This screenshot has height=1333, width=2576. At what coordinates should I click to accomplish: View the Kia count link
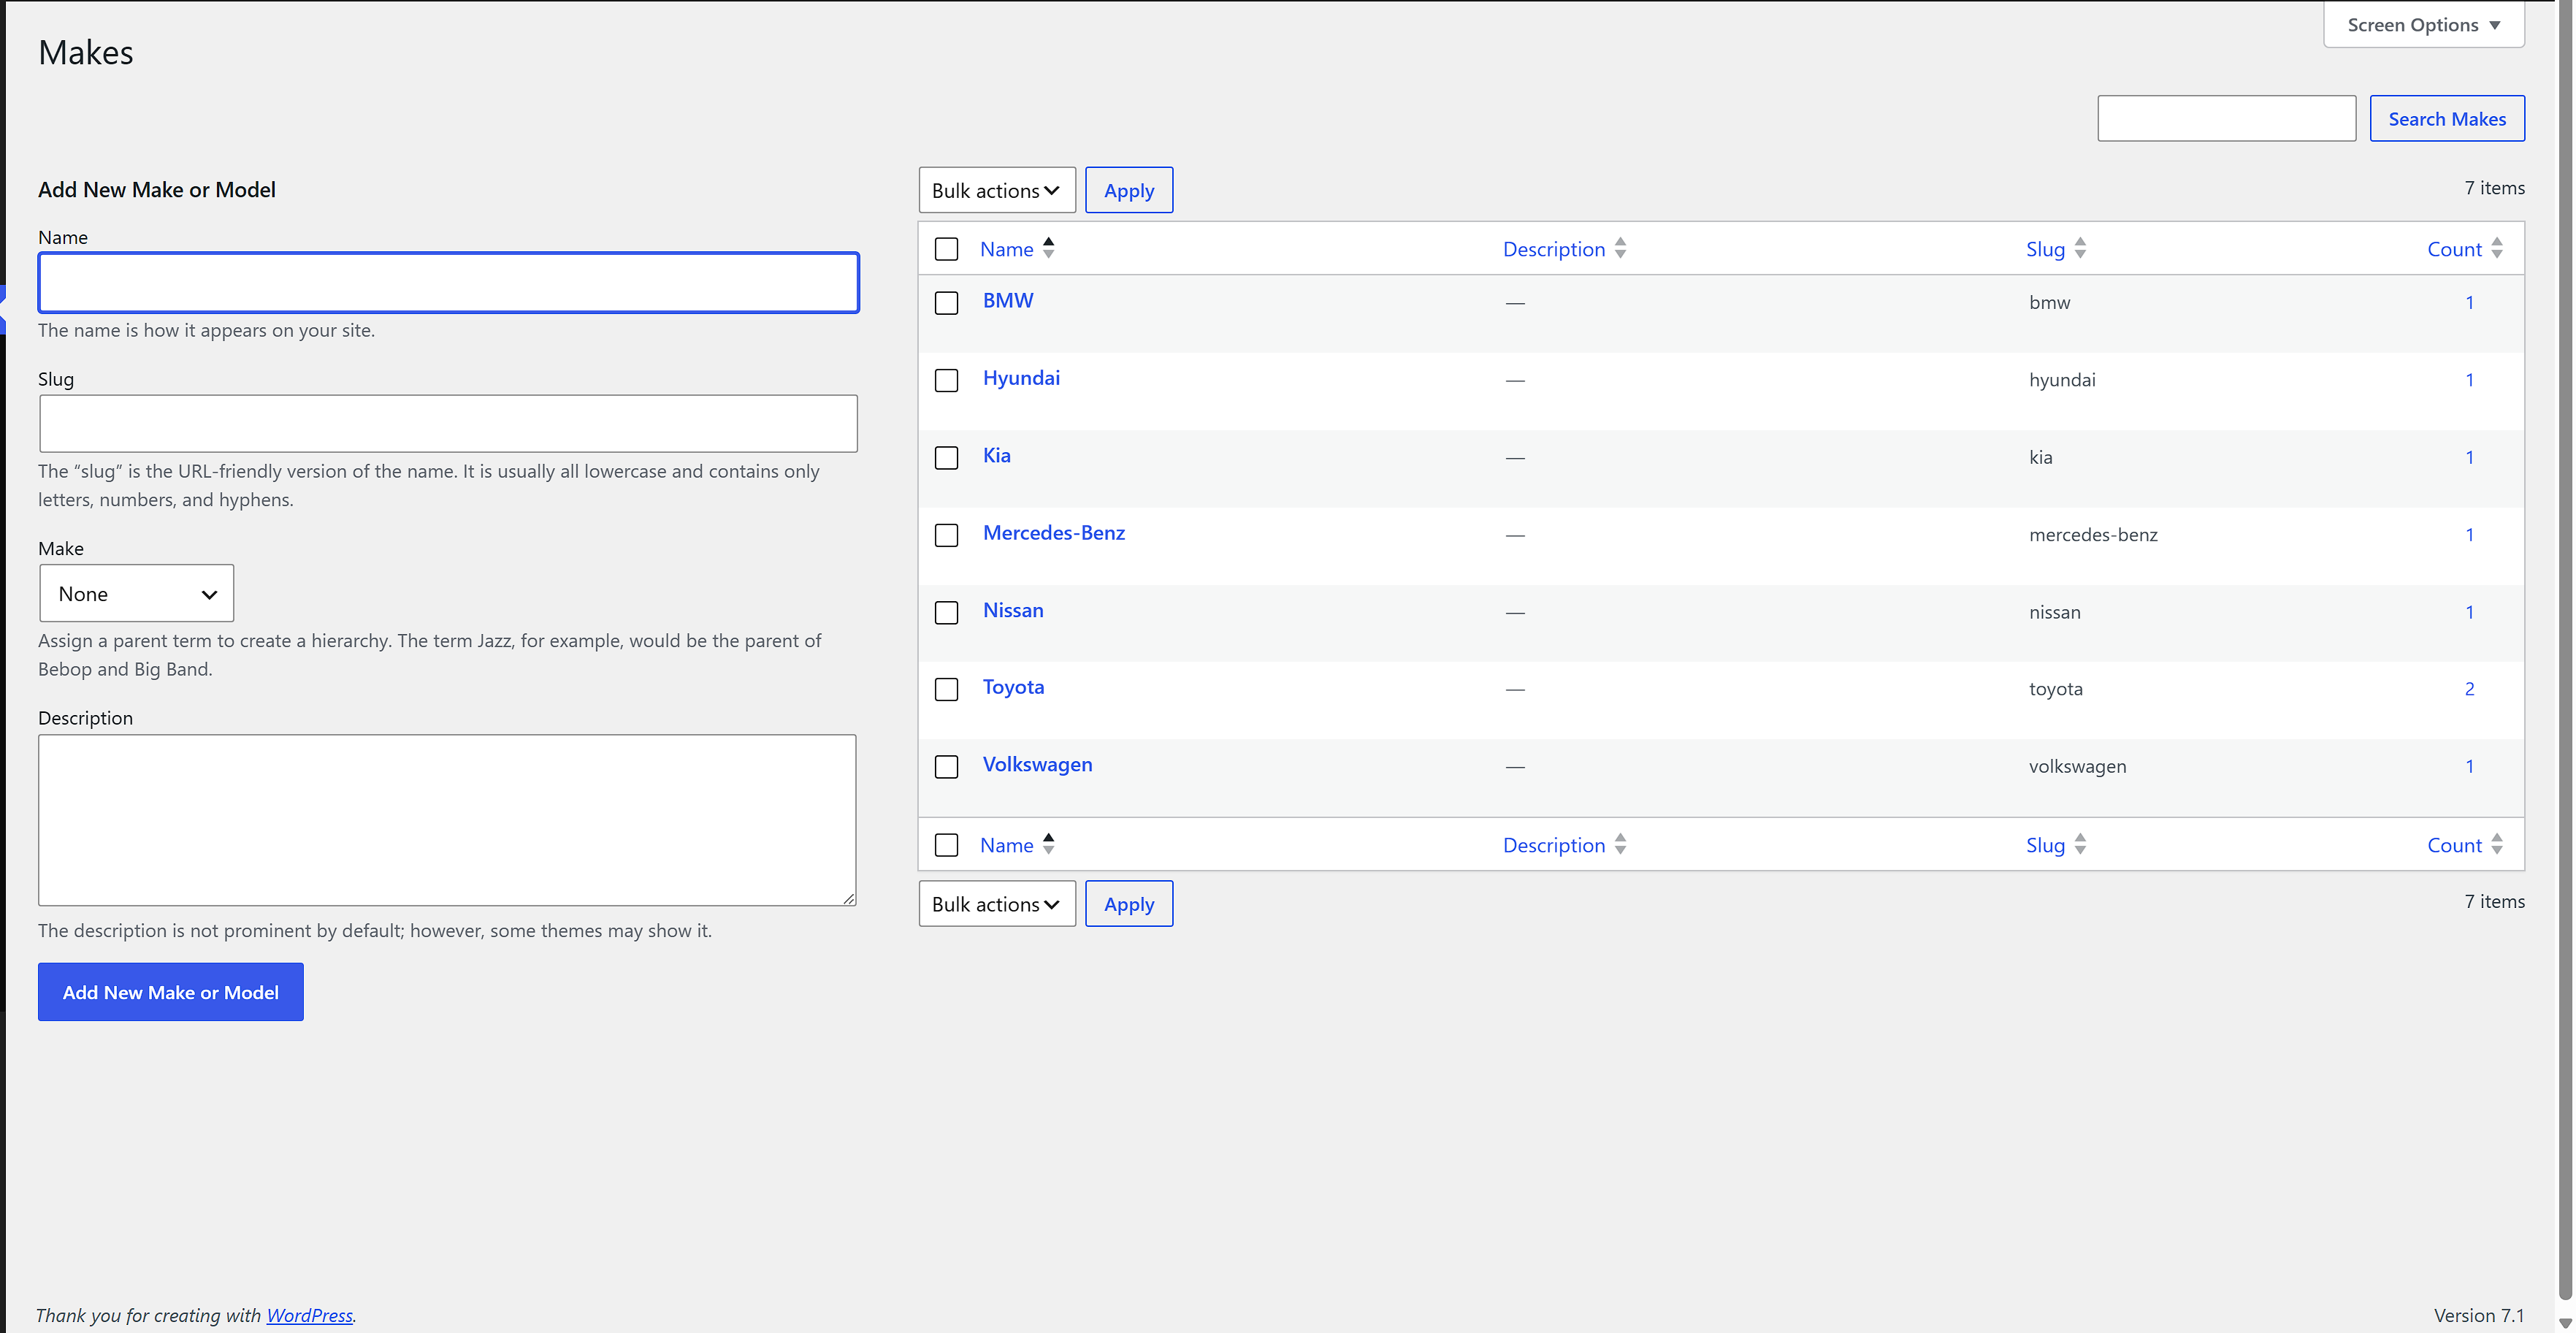tap(2469, 458)
